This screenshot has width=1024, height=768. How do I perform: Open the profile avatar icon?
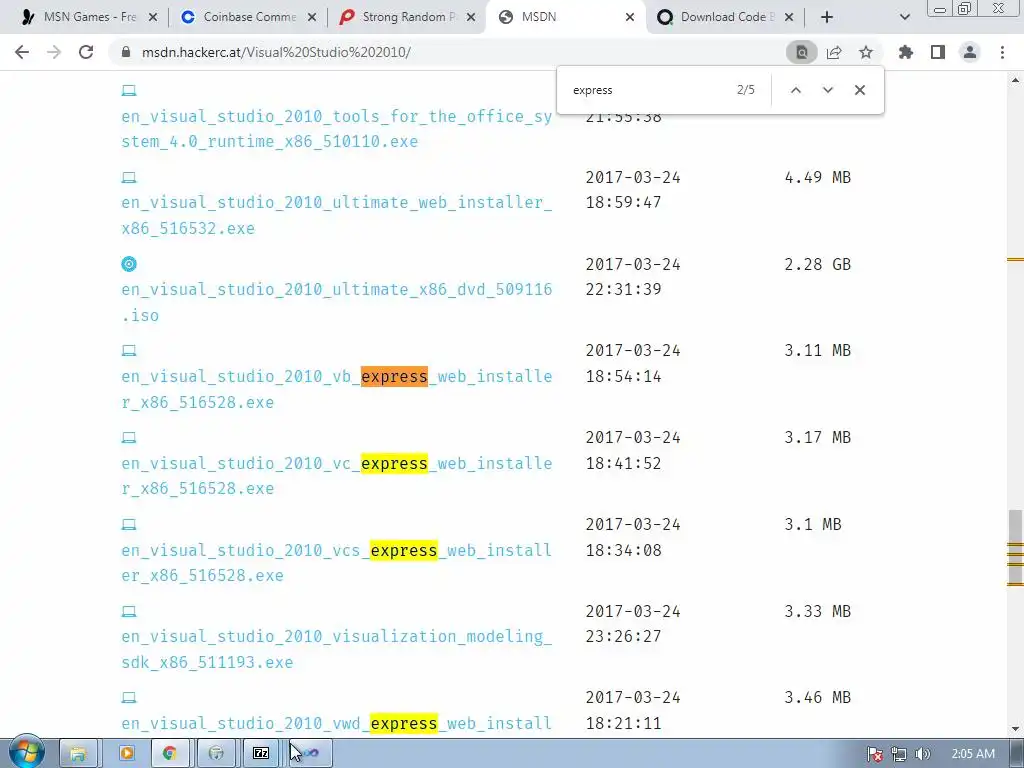[970, 52]
